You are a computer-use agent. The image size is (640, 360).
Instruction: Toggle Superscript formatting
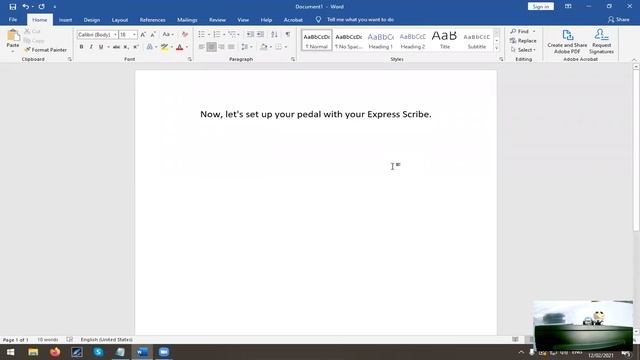click(136, 47)
